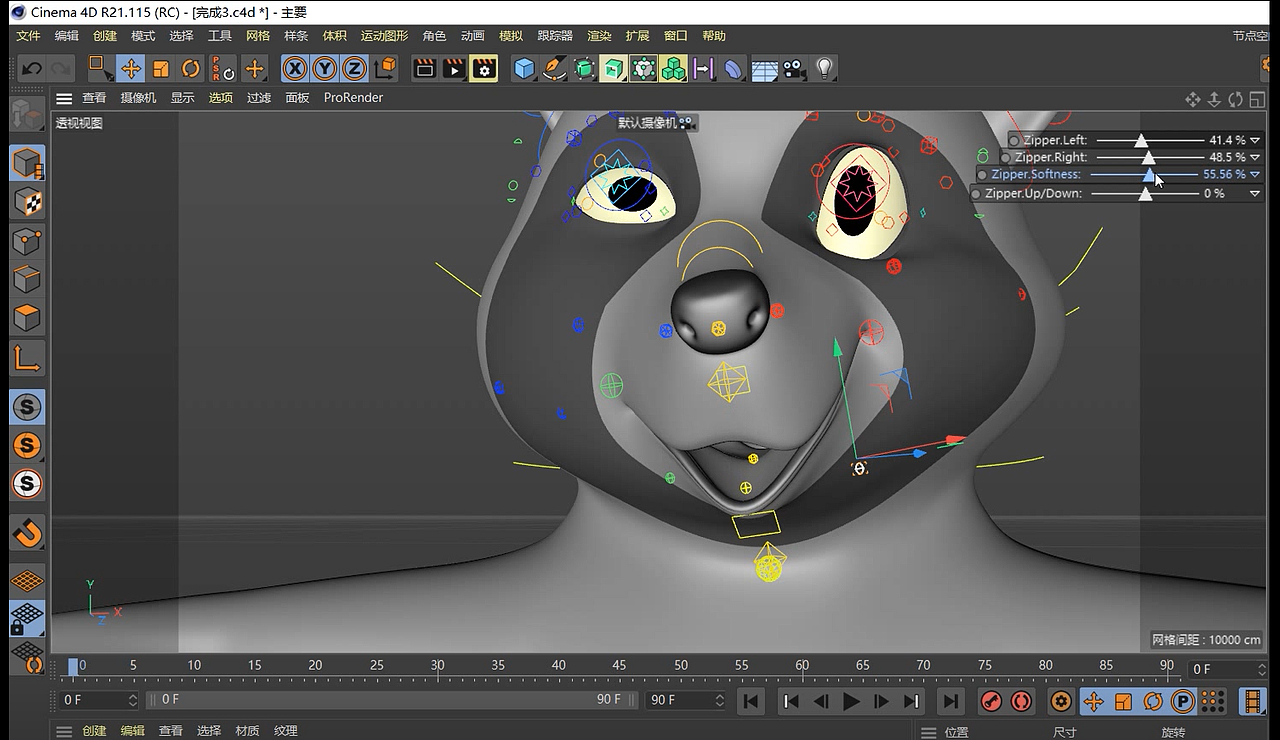
Task: Toggle Autokeying next to the record button
Action: [x=1021, y=701]
